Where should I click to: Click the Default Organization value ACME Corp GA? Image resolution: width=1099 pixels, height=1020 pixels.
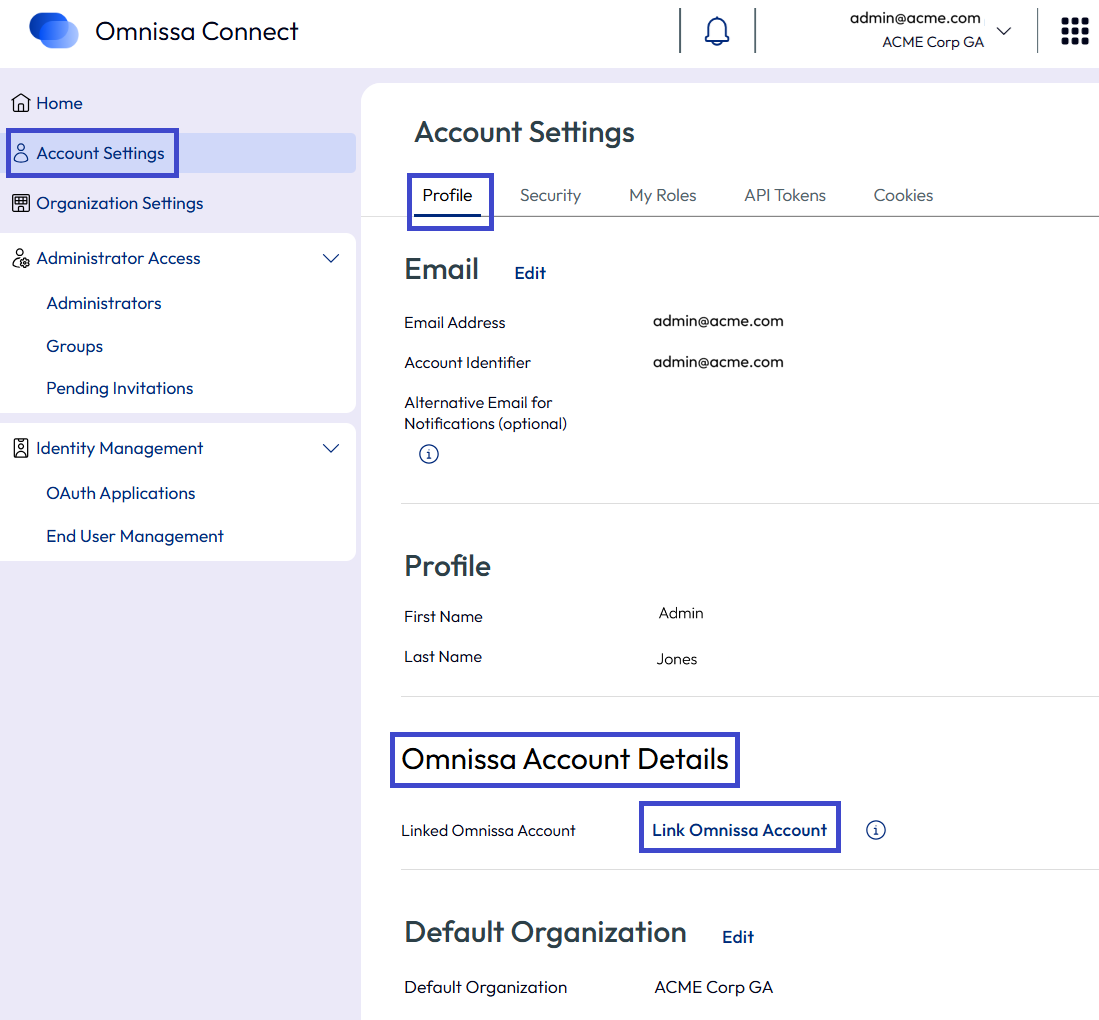[x=714, y=987]
